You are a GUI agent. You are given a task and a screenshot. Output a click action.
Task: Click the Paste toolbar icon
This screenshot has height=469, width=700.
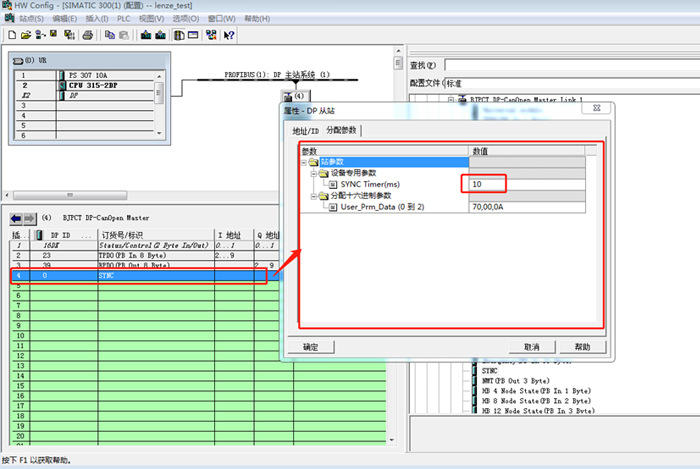click(124, 35)
